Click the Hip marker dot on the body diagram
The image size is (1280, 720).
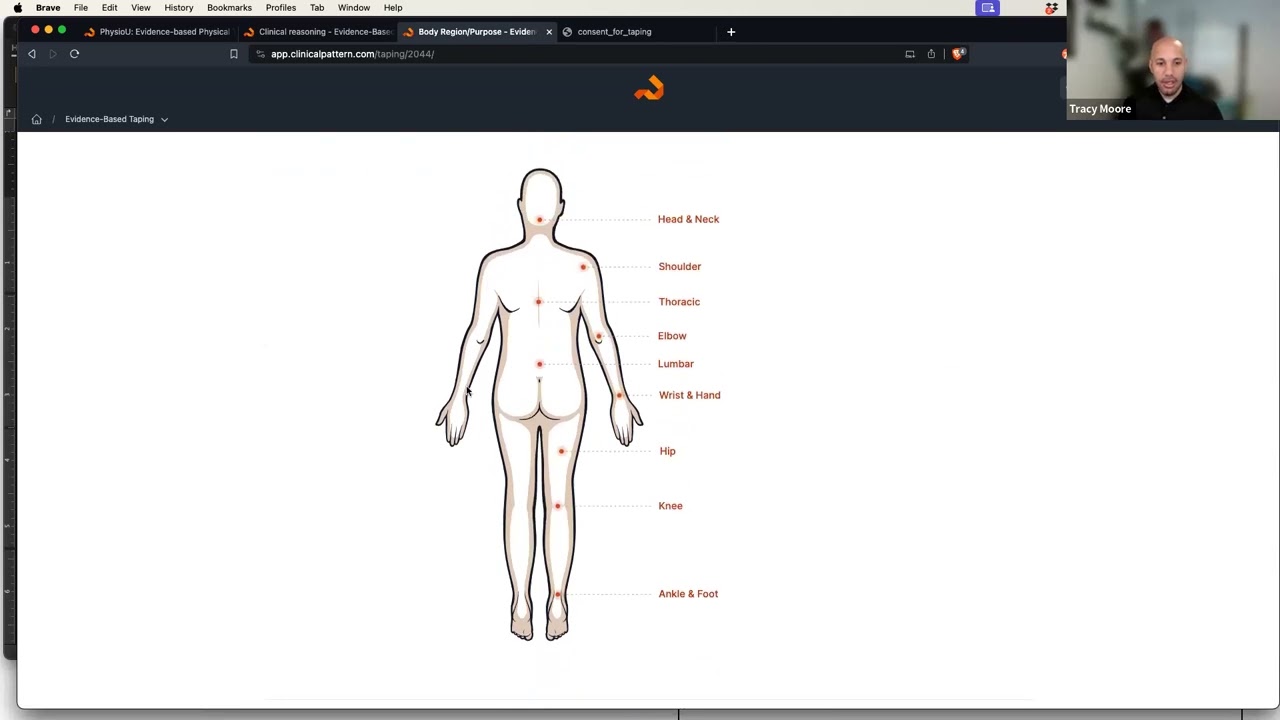click(561, 451)
